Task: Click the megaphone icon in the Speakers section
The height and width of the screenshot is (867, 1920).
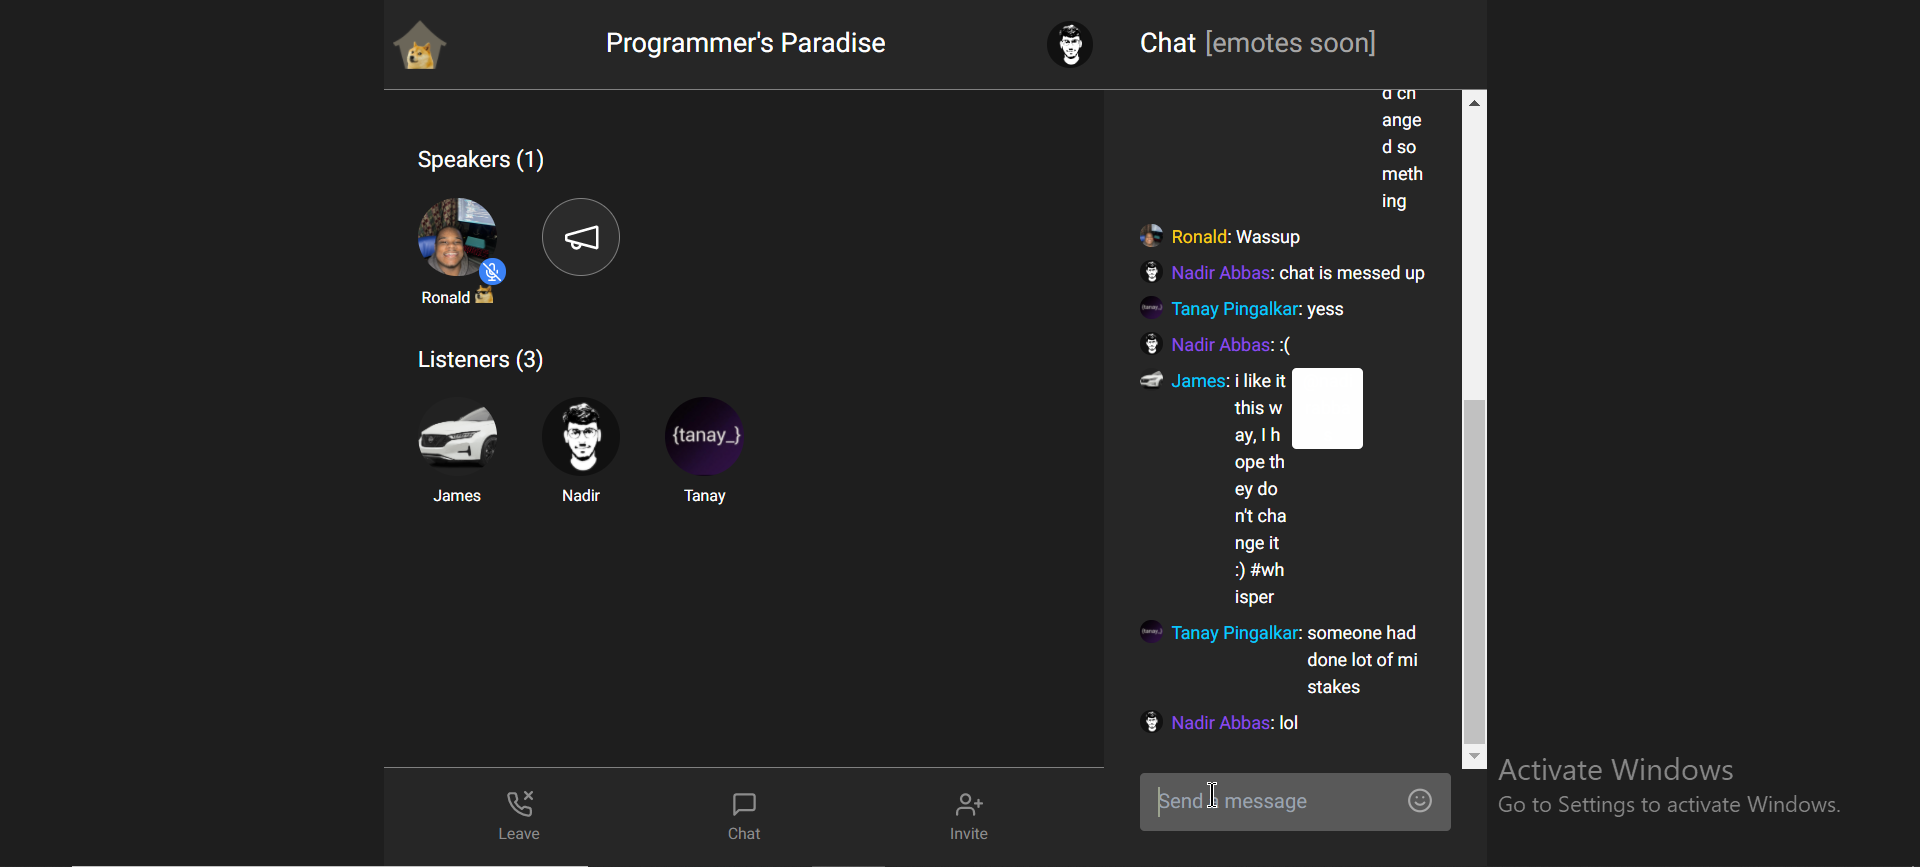Action: (580, 236)
